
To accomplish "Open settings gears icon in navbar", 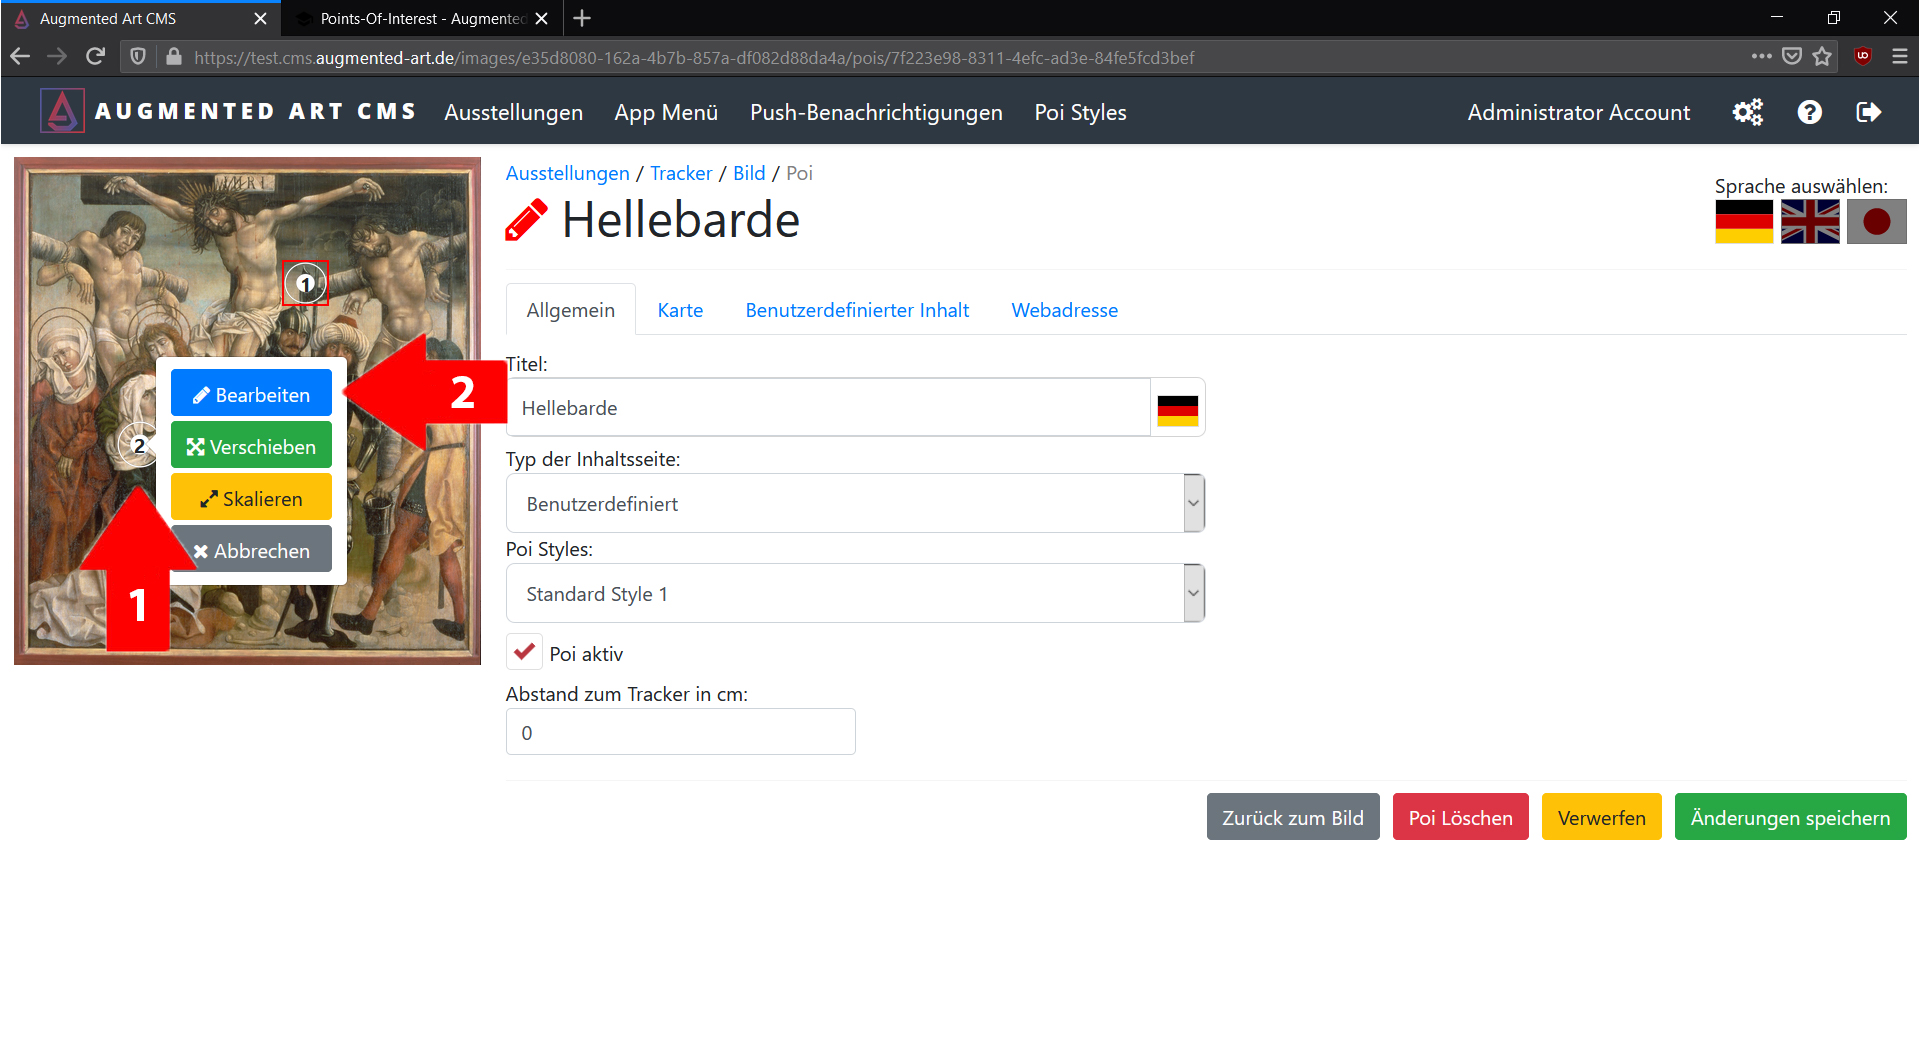I will coord(1748,112).
